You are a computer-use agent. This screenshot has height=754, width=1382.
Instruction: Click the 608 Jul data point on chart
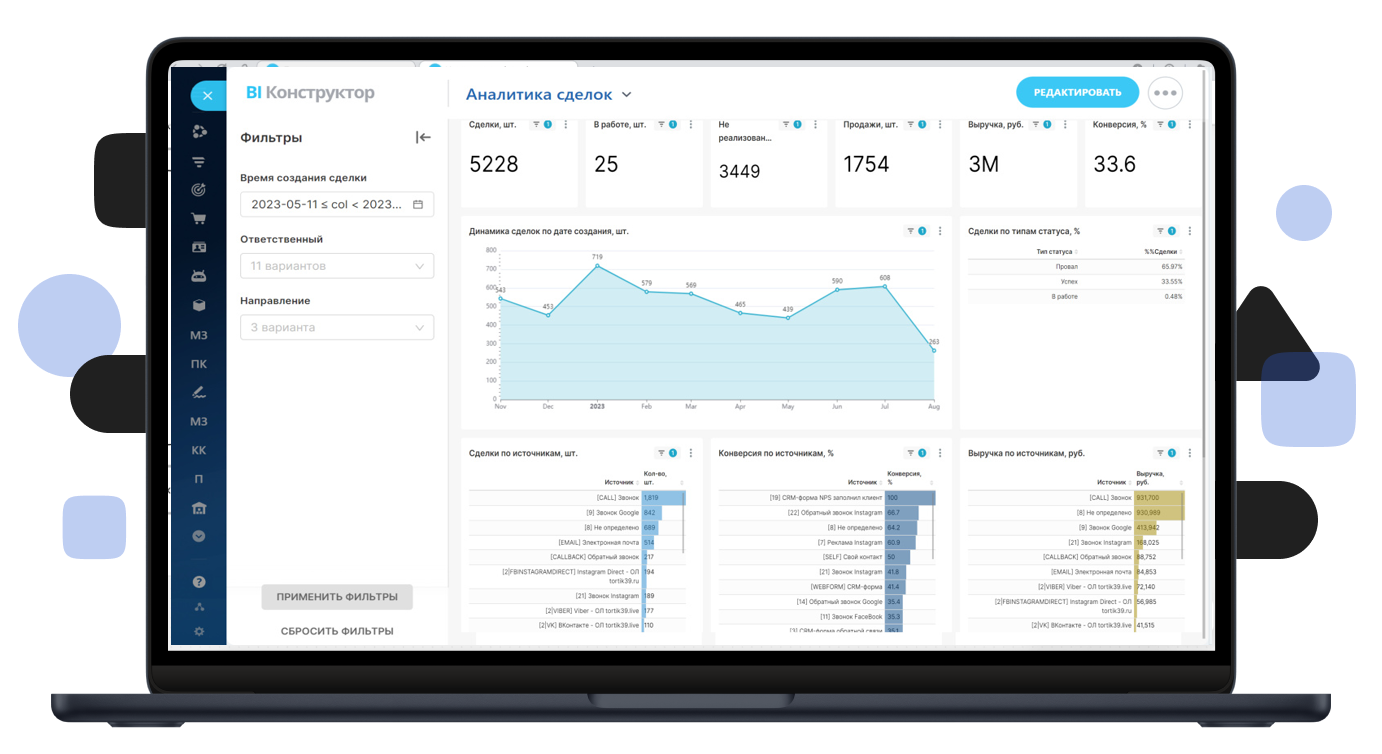pos(886,287)
